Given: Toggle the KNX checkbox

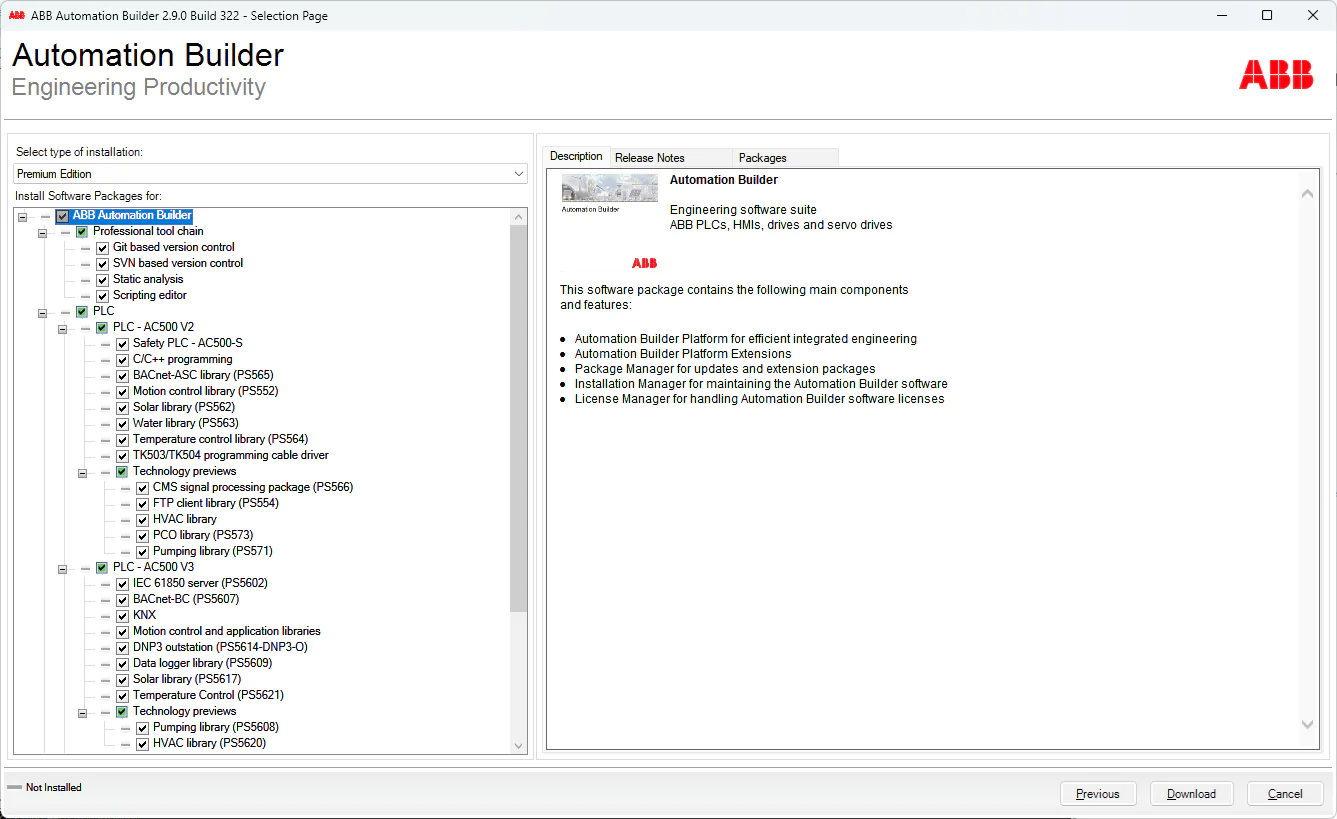Looking at the screenshot, I should pos(122,615).
